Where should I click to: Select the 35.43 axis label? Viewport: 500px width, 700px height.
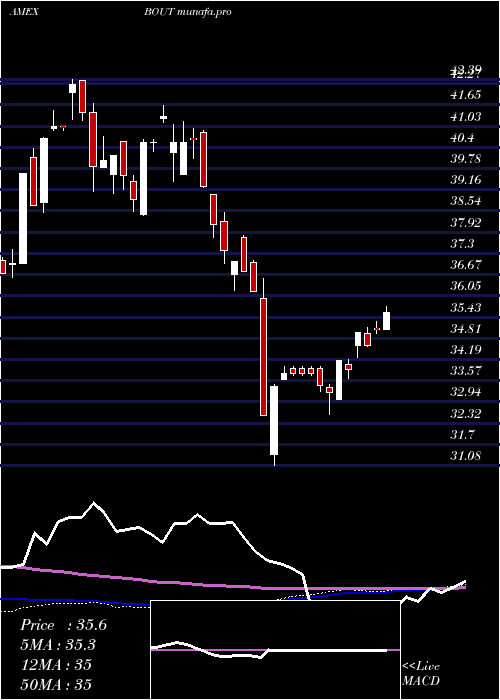(466, 307)
